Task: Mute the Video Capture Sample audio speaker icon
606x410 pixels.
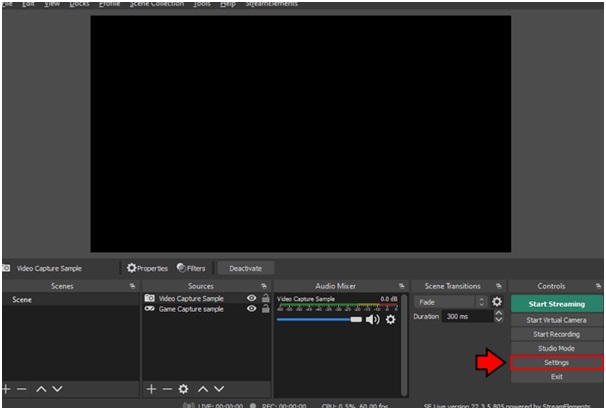Action: [x=373, y=320]
